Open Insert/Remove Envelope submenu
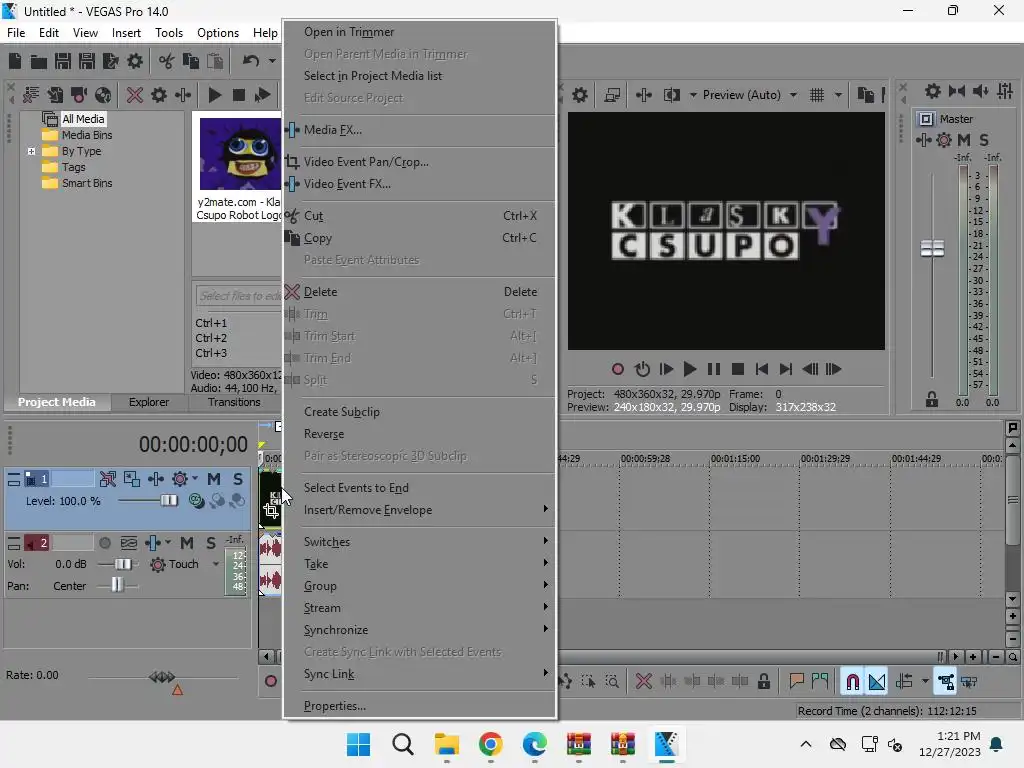Screen dimensions: 1024x768 [x=420, y=510]
